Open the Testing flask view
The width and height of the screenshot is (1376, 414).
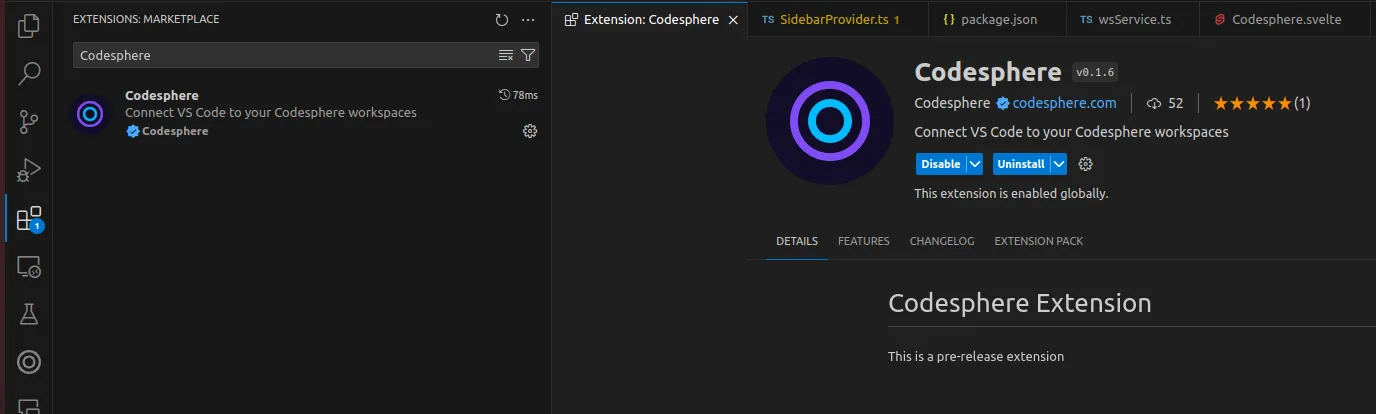pos(29,315)
